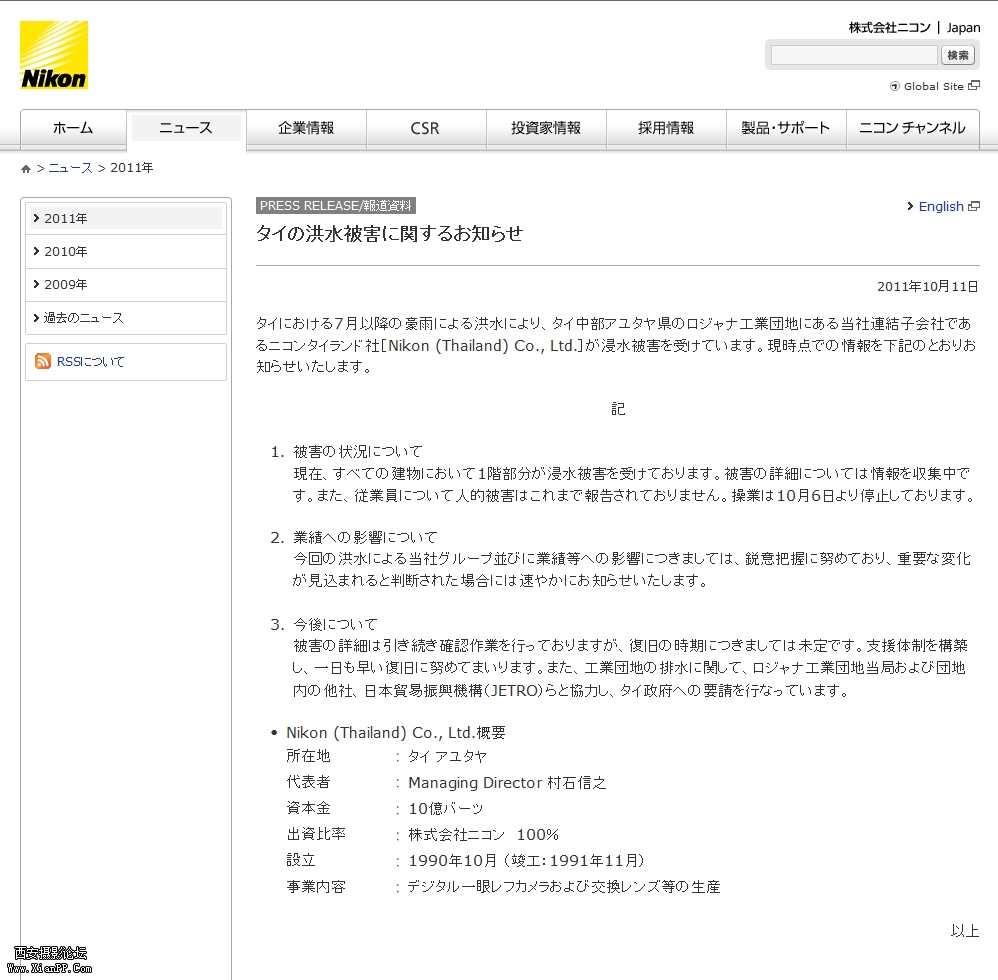998x980 pixels.
Task: Switch to the 企業情報 tab
Action: 306,128
